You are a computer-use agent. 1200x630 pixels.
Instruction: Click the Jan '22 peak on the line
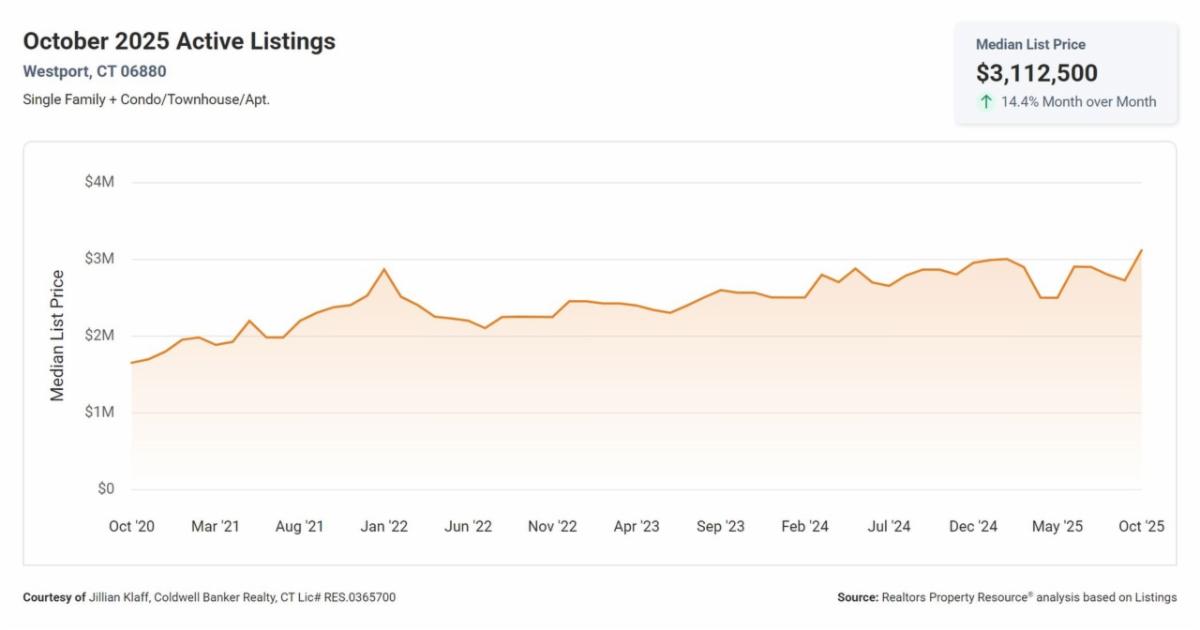(384, 269)
